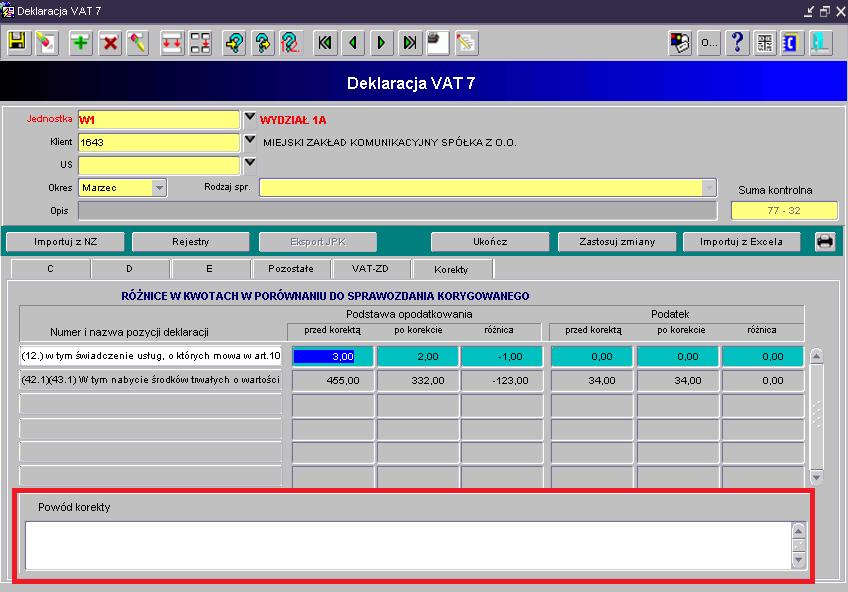
Task: Open the VAT-ZD tab
Action: pyautogui.click(x=370, y=269)
